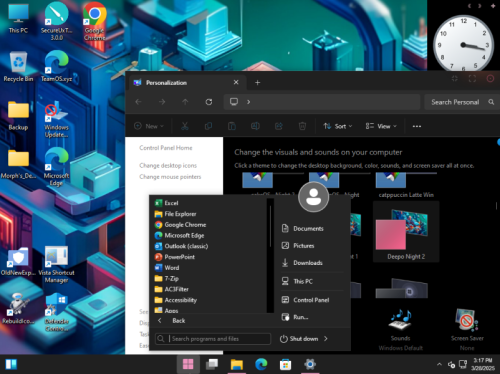Open Windows Update shortcut on desktop

[56, 119]
